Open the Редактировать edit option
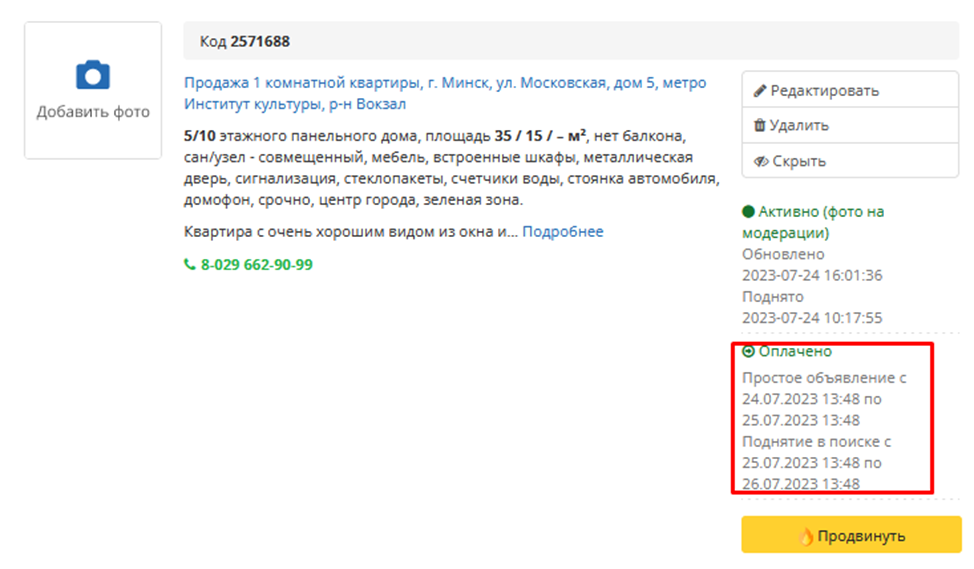 850,90
